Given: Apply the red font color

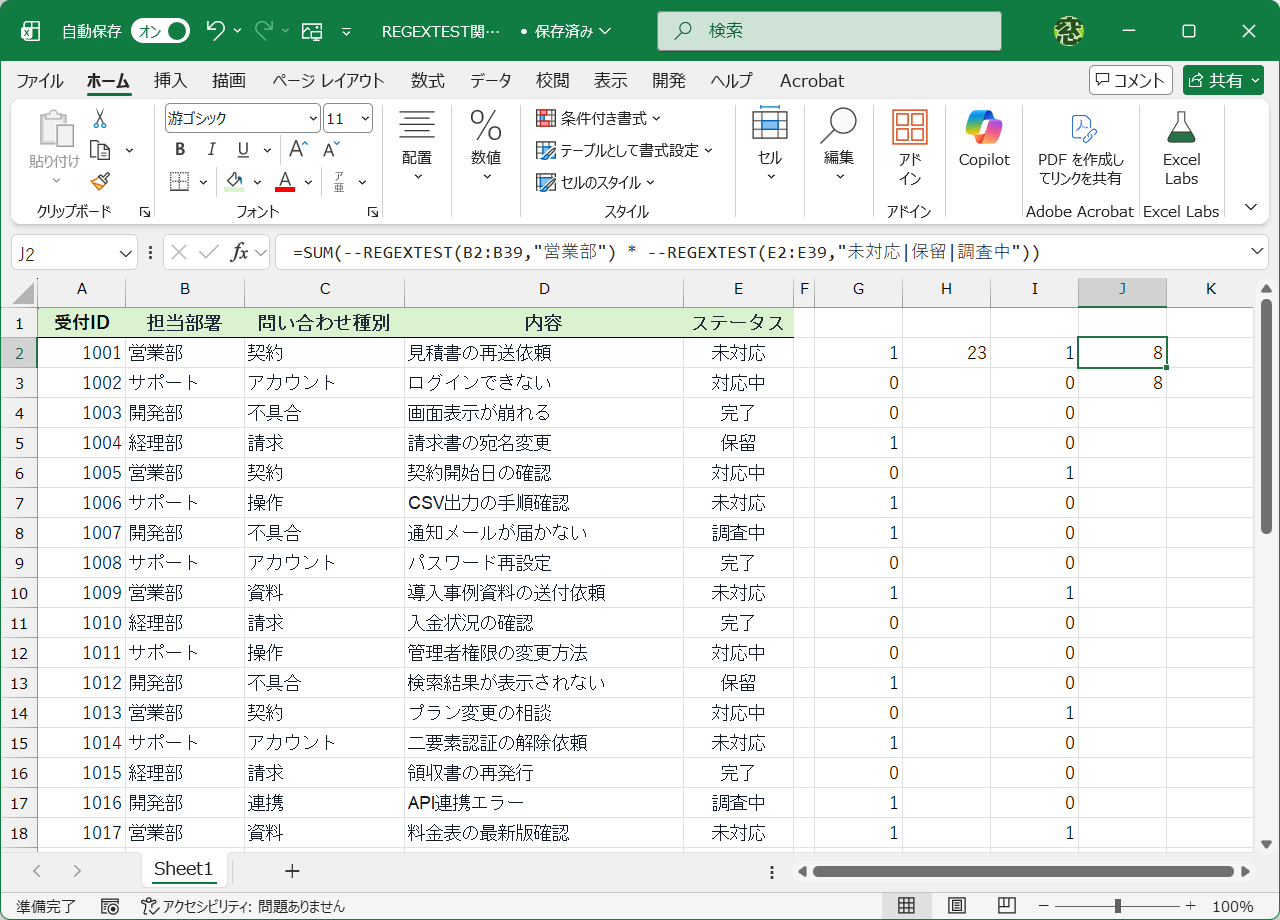Looking at the screenshot, I should 285,182.
